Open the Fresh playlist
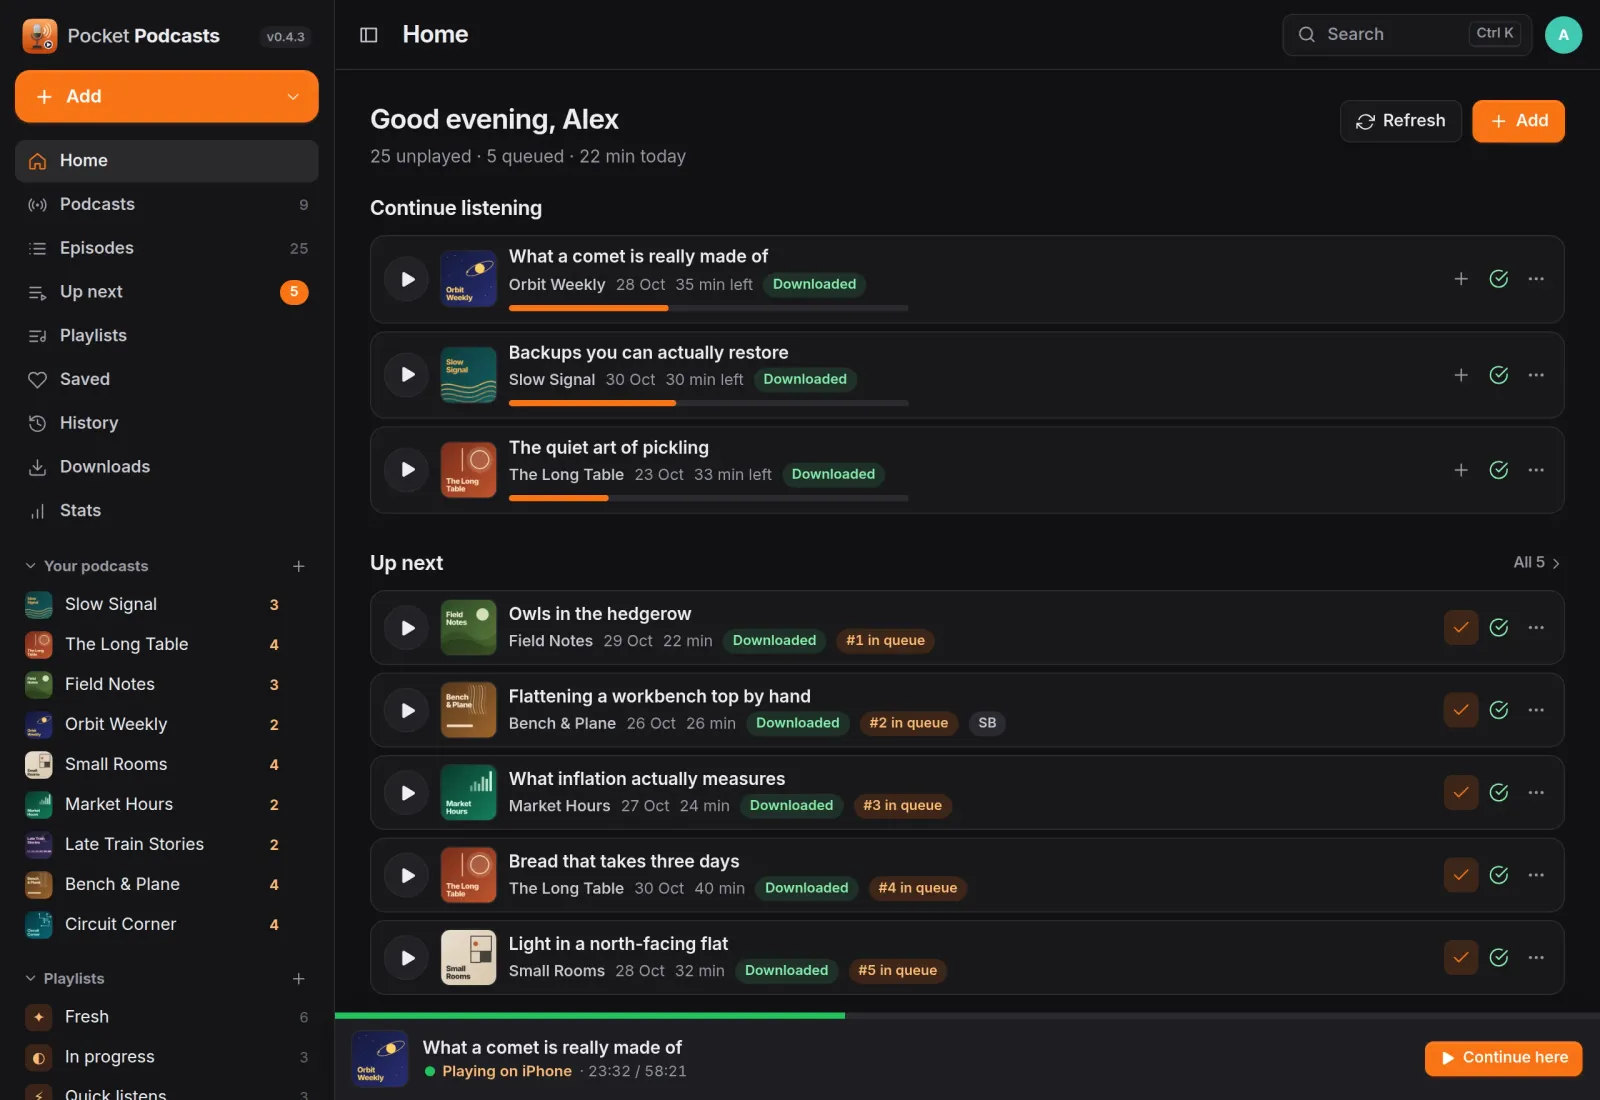 (167, 1017)
